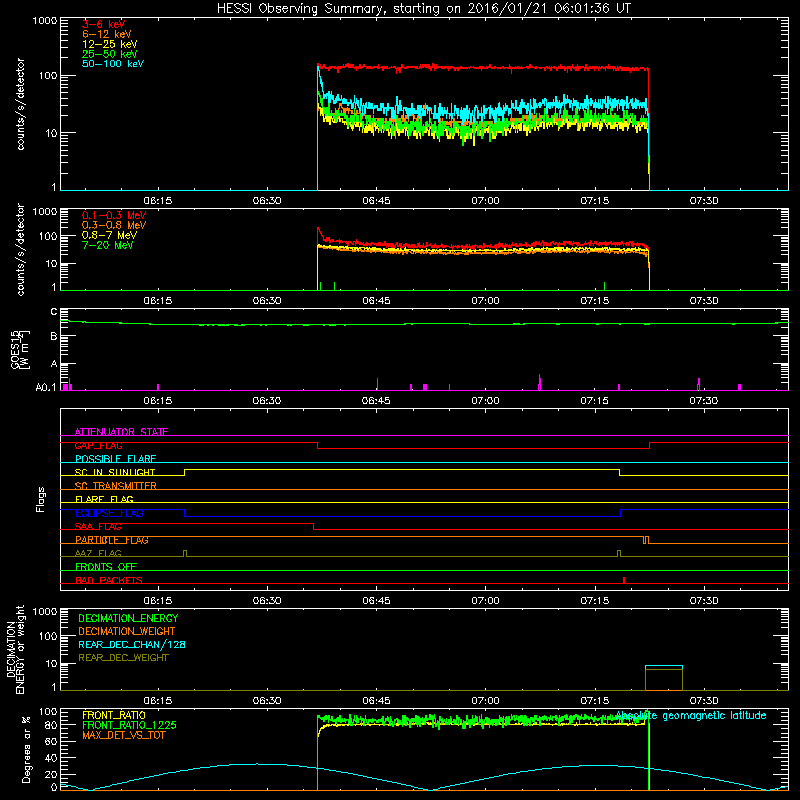
Task: Click the 7-20 MeV legend entry
Action: pyautogui.click(x=108, y=245)
